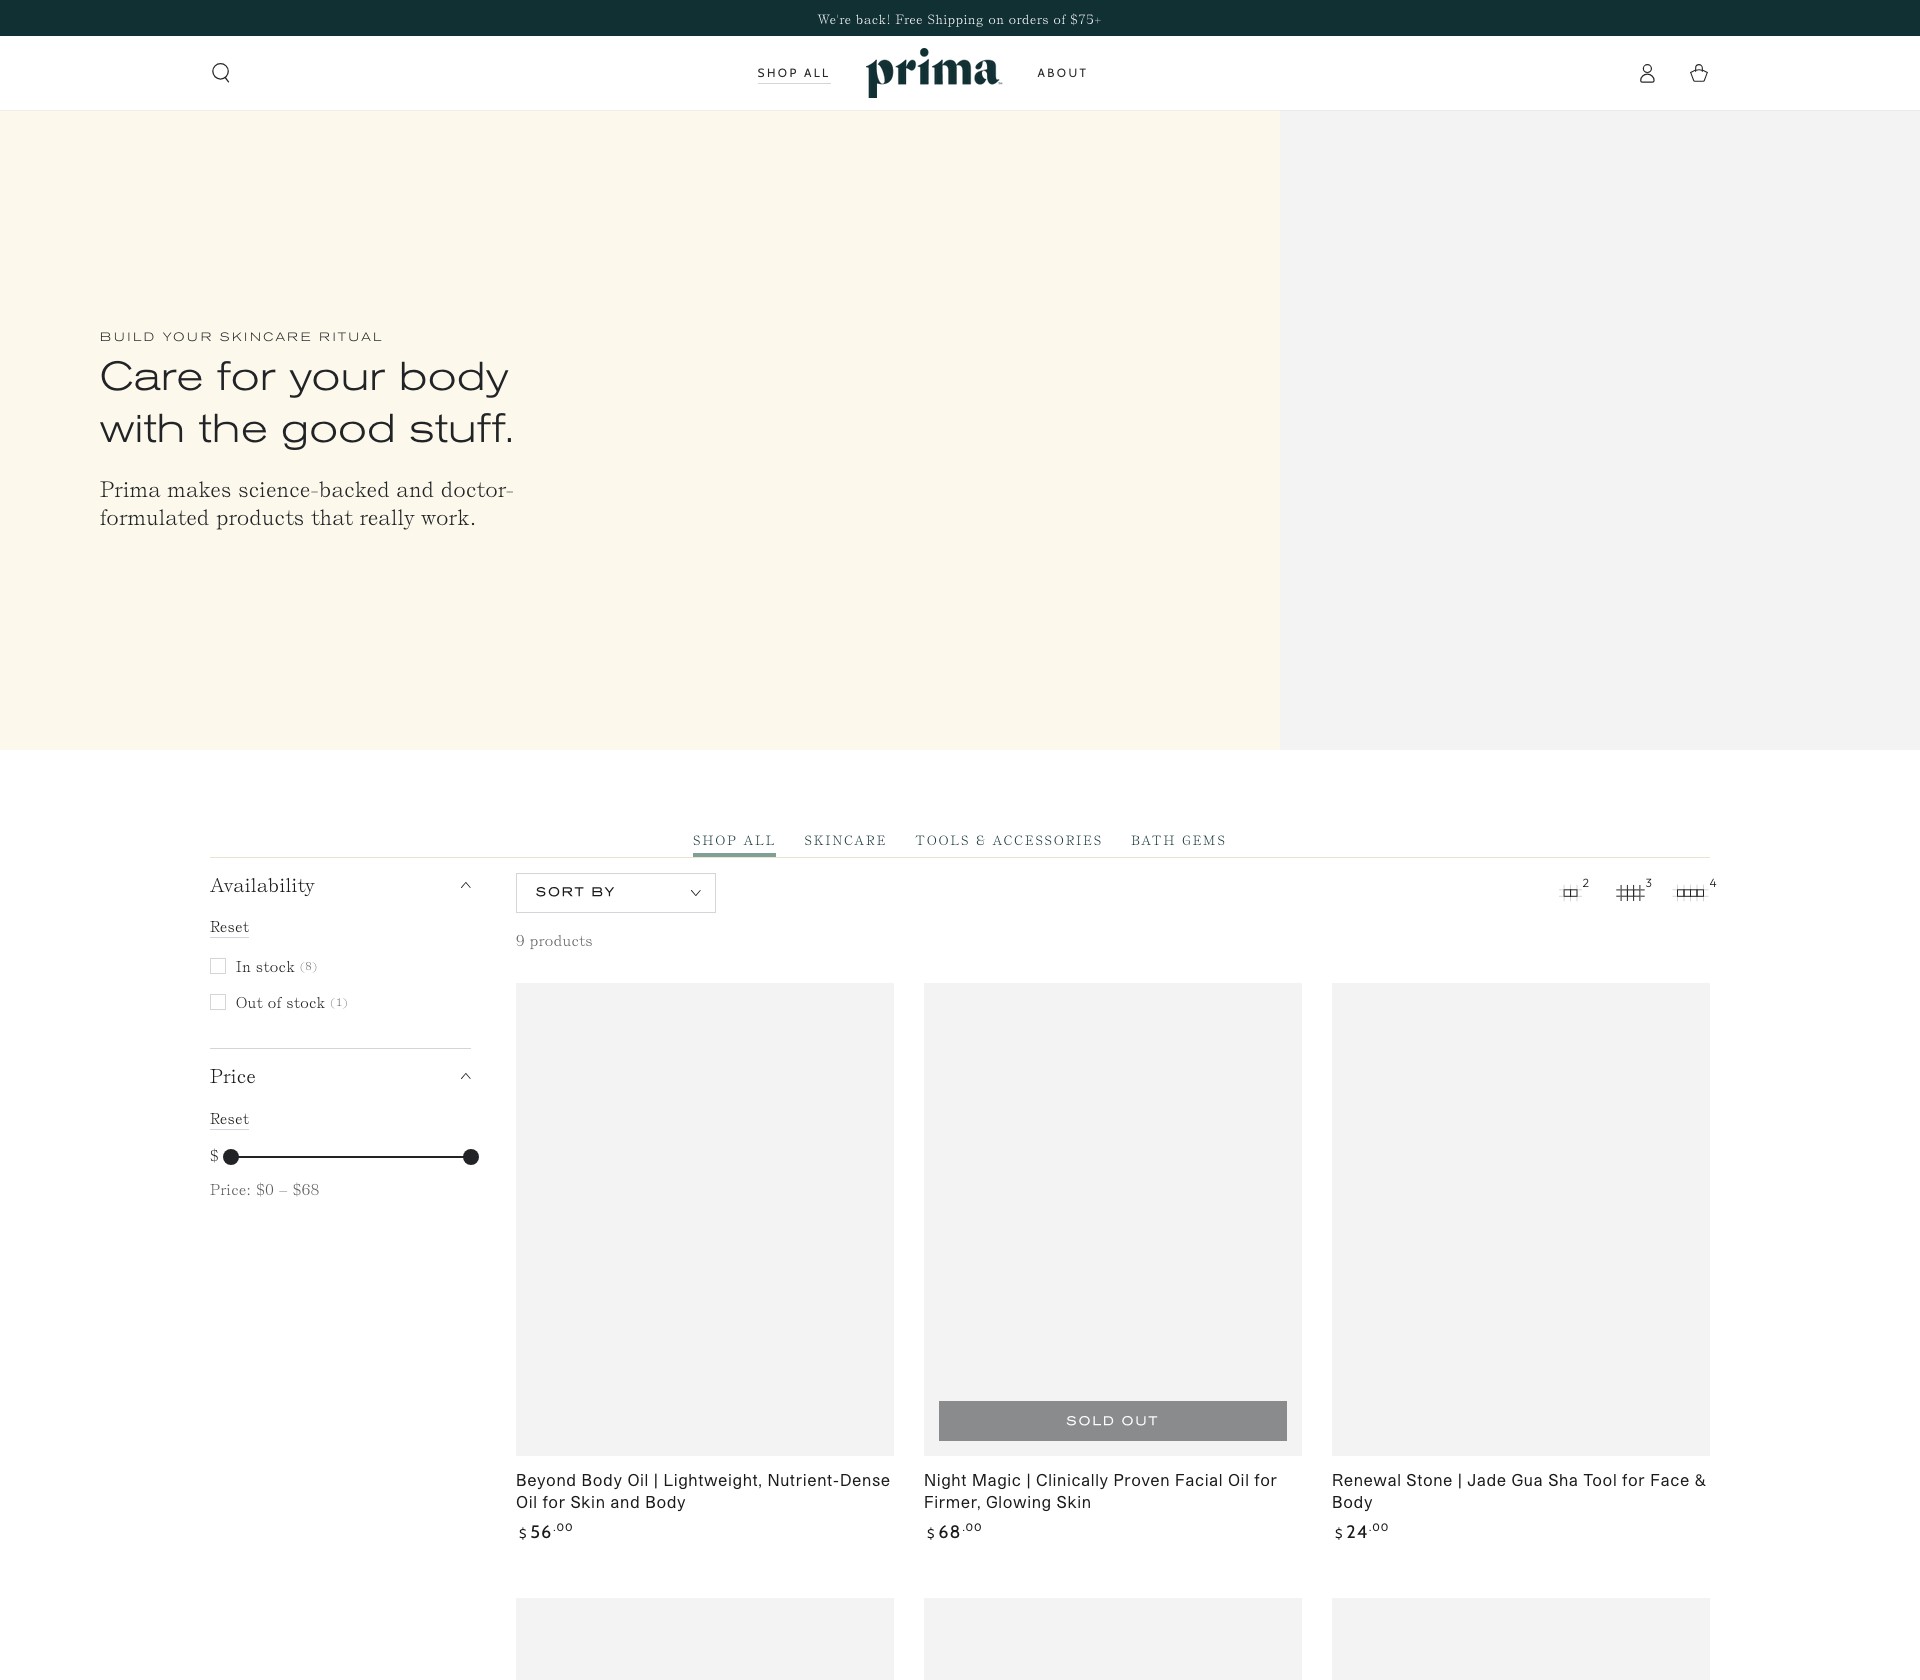Click the Renewal Stone product image
This screenshot has width=1920, height=1680.
(x=1521, y=1219)
